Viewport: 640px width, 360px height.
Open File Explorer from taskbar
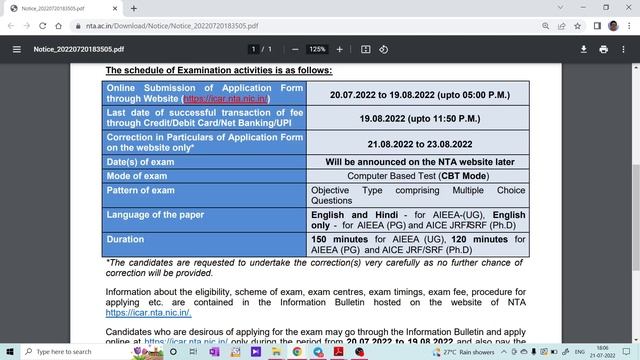(276, 351)
